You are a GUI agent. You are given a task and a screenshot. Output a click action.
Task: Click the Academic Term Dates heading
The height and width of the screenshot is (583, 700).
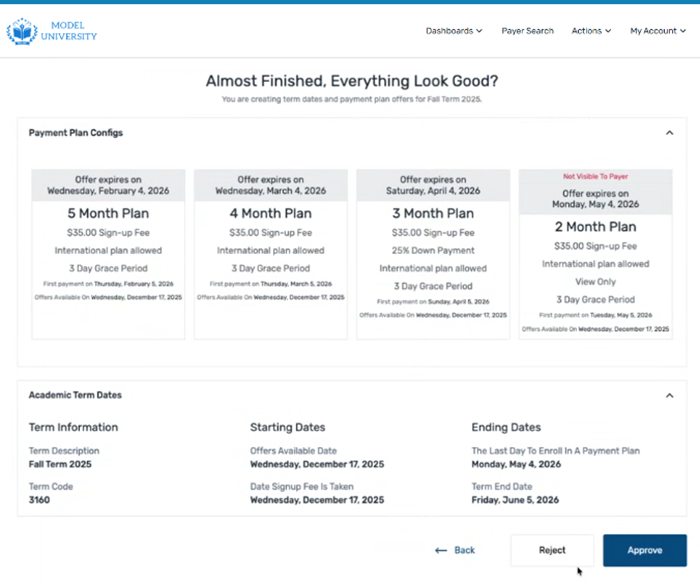point(75,395)
